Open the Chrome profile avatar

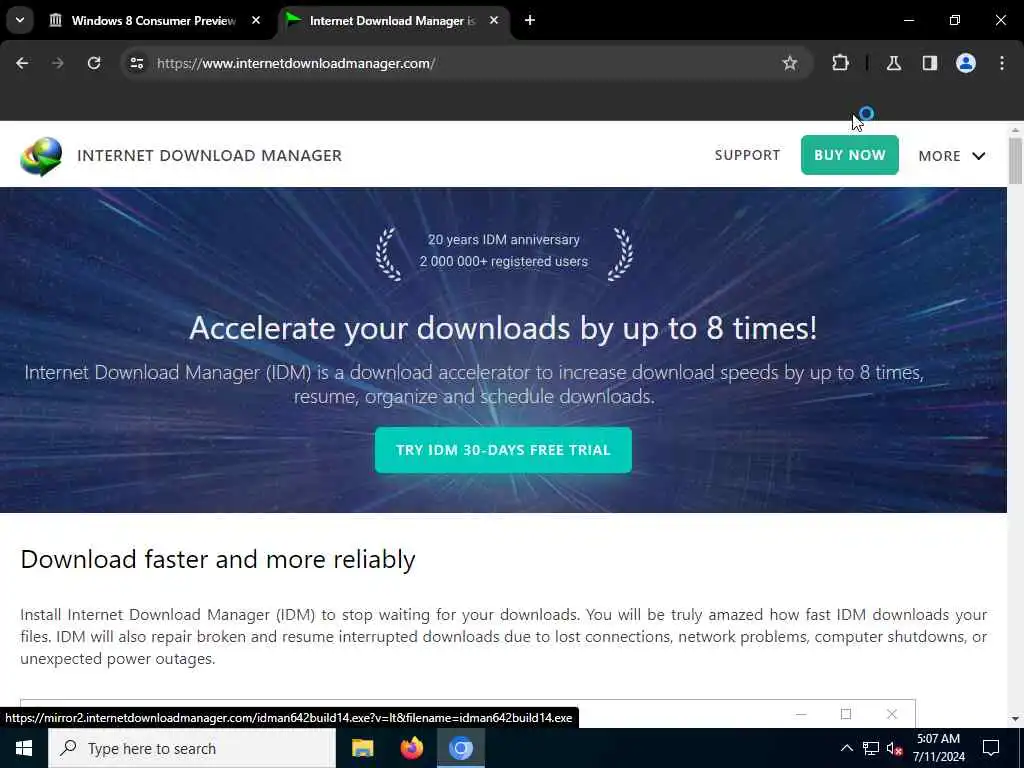[966, 63]
